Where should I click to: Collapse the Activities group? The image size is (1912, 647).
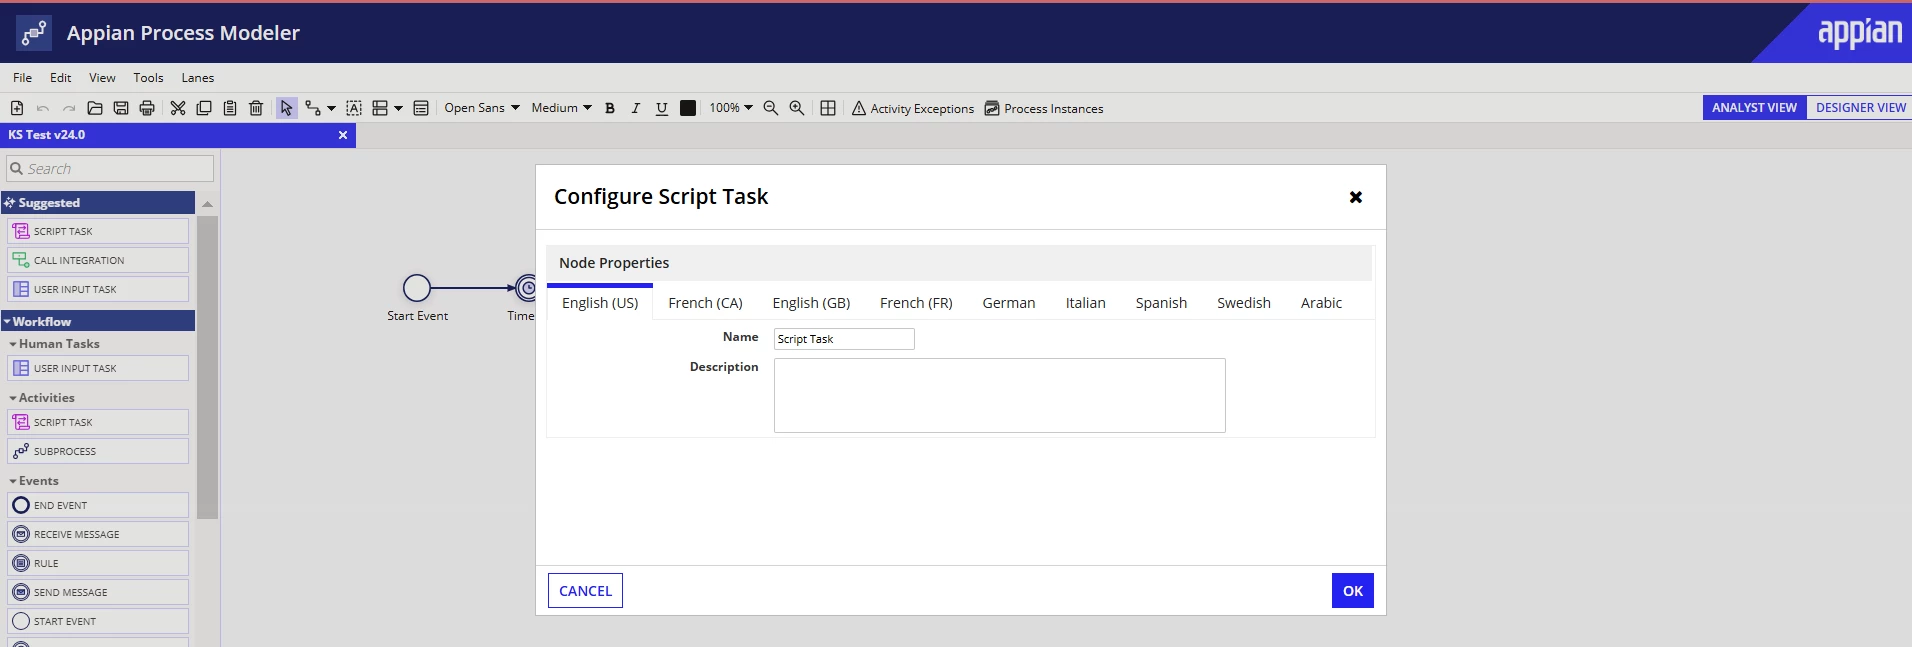point(42,398)
